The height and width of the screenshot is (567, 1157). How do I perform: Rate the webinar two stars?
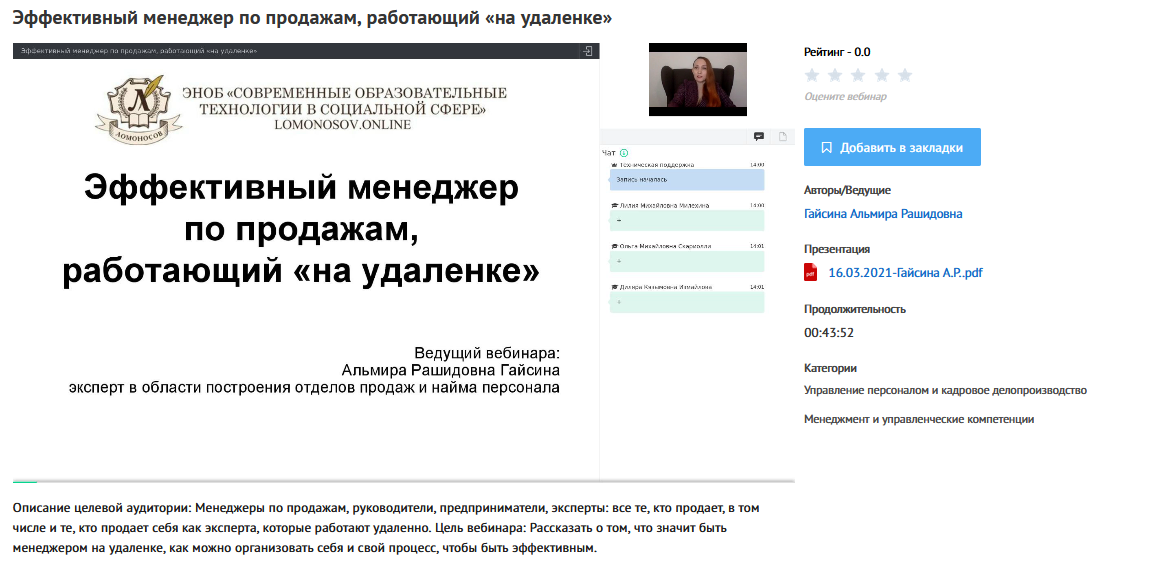(x=835, y=75)
